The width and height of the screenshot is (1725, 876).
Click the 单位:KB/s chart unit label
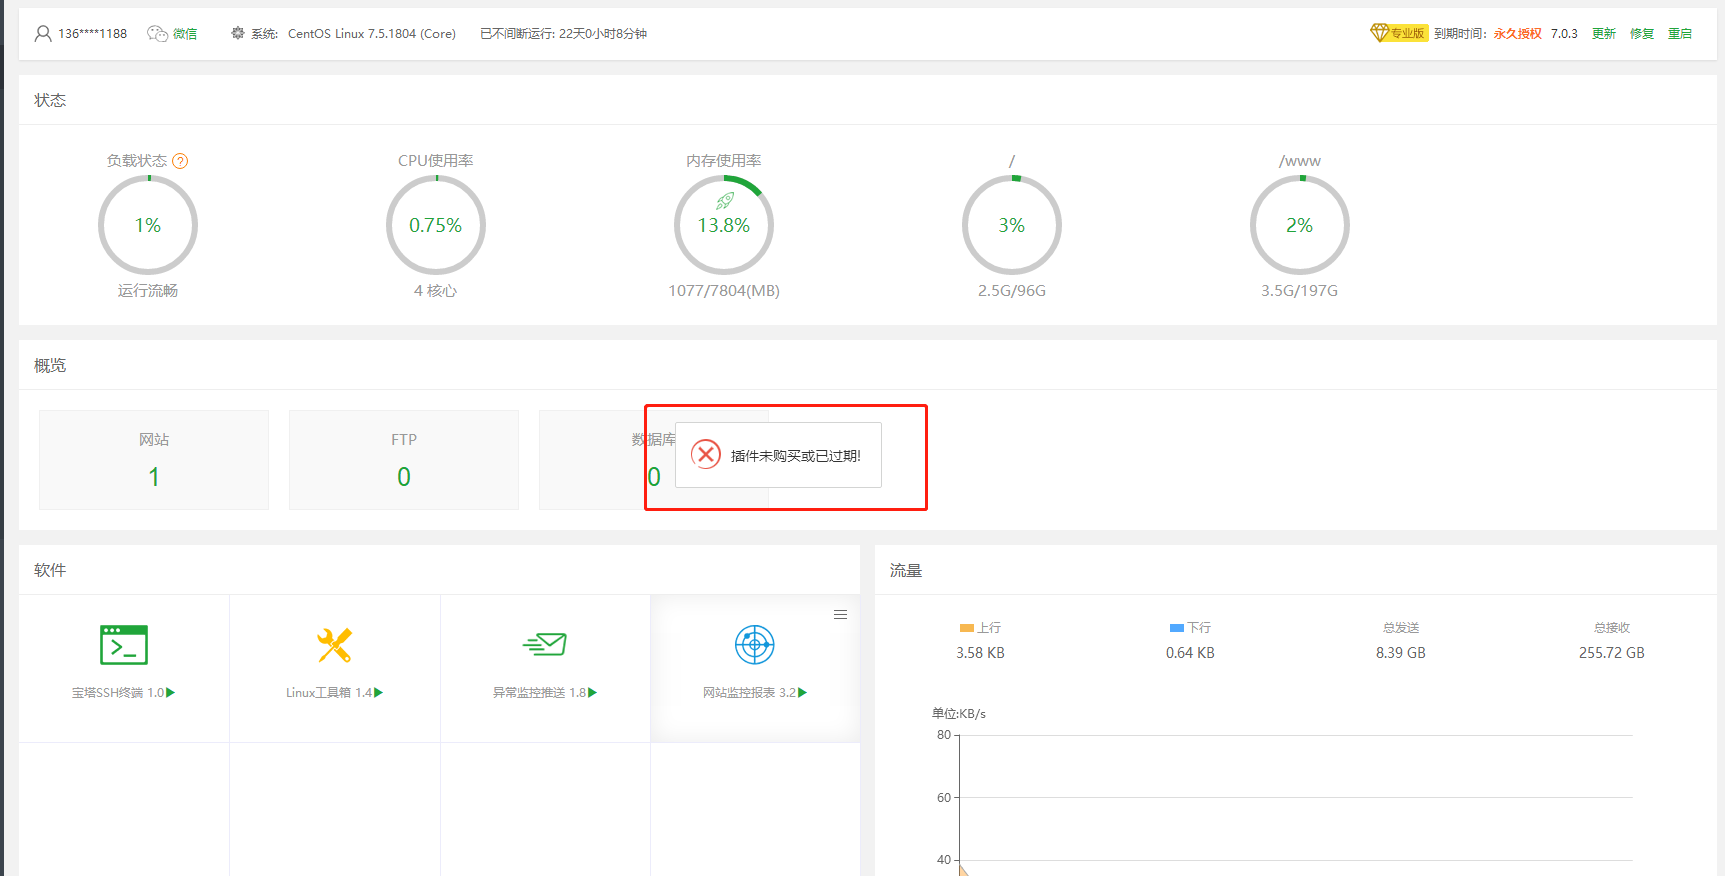pyautogui.click(x=959, y=714)
